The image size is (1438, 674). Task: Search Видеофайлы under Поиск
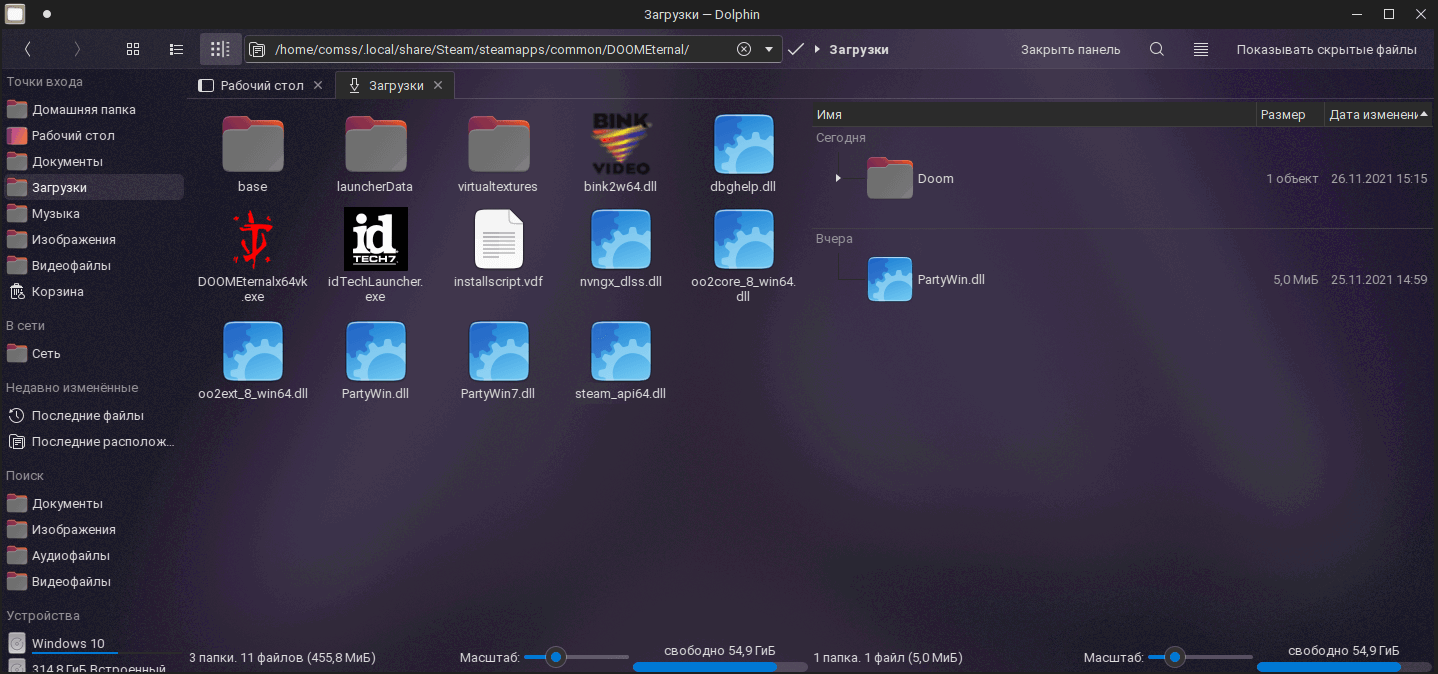[92, 582]
